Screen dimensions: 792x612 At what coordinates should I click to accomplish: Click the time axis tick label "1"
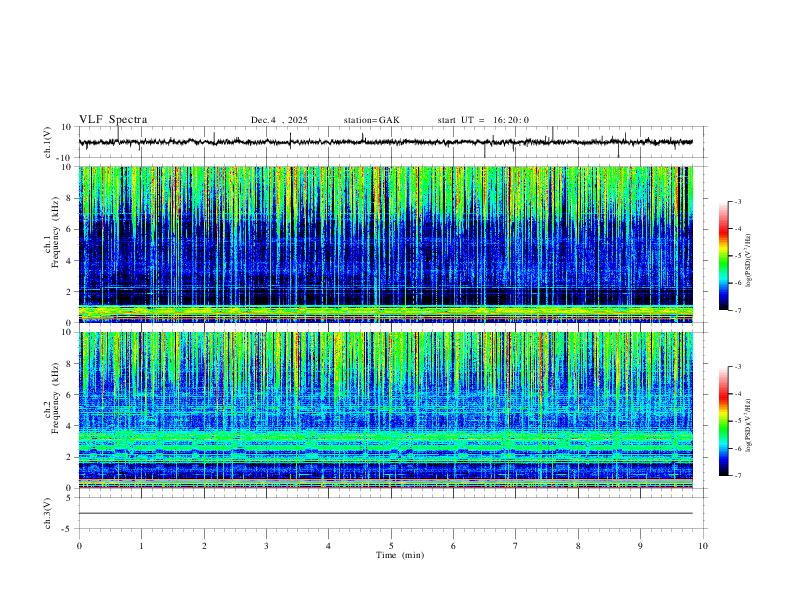click(141, 546)
